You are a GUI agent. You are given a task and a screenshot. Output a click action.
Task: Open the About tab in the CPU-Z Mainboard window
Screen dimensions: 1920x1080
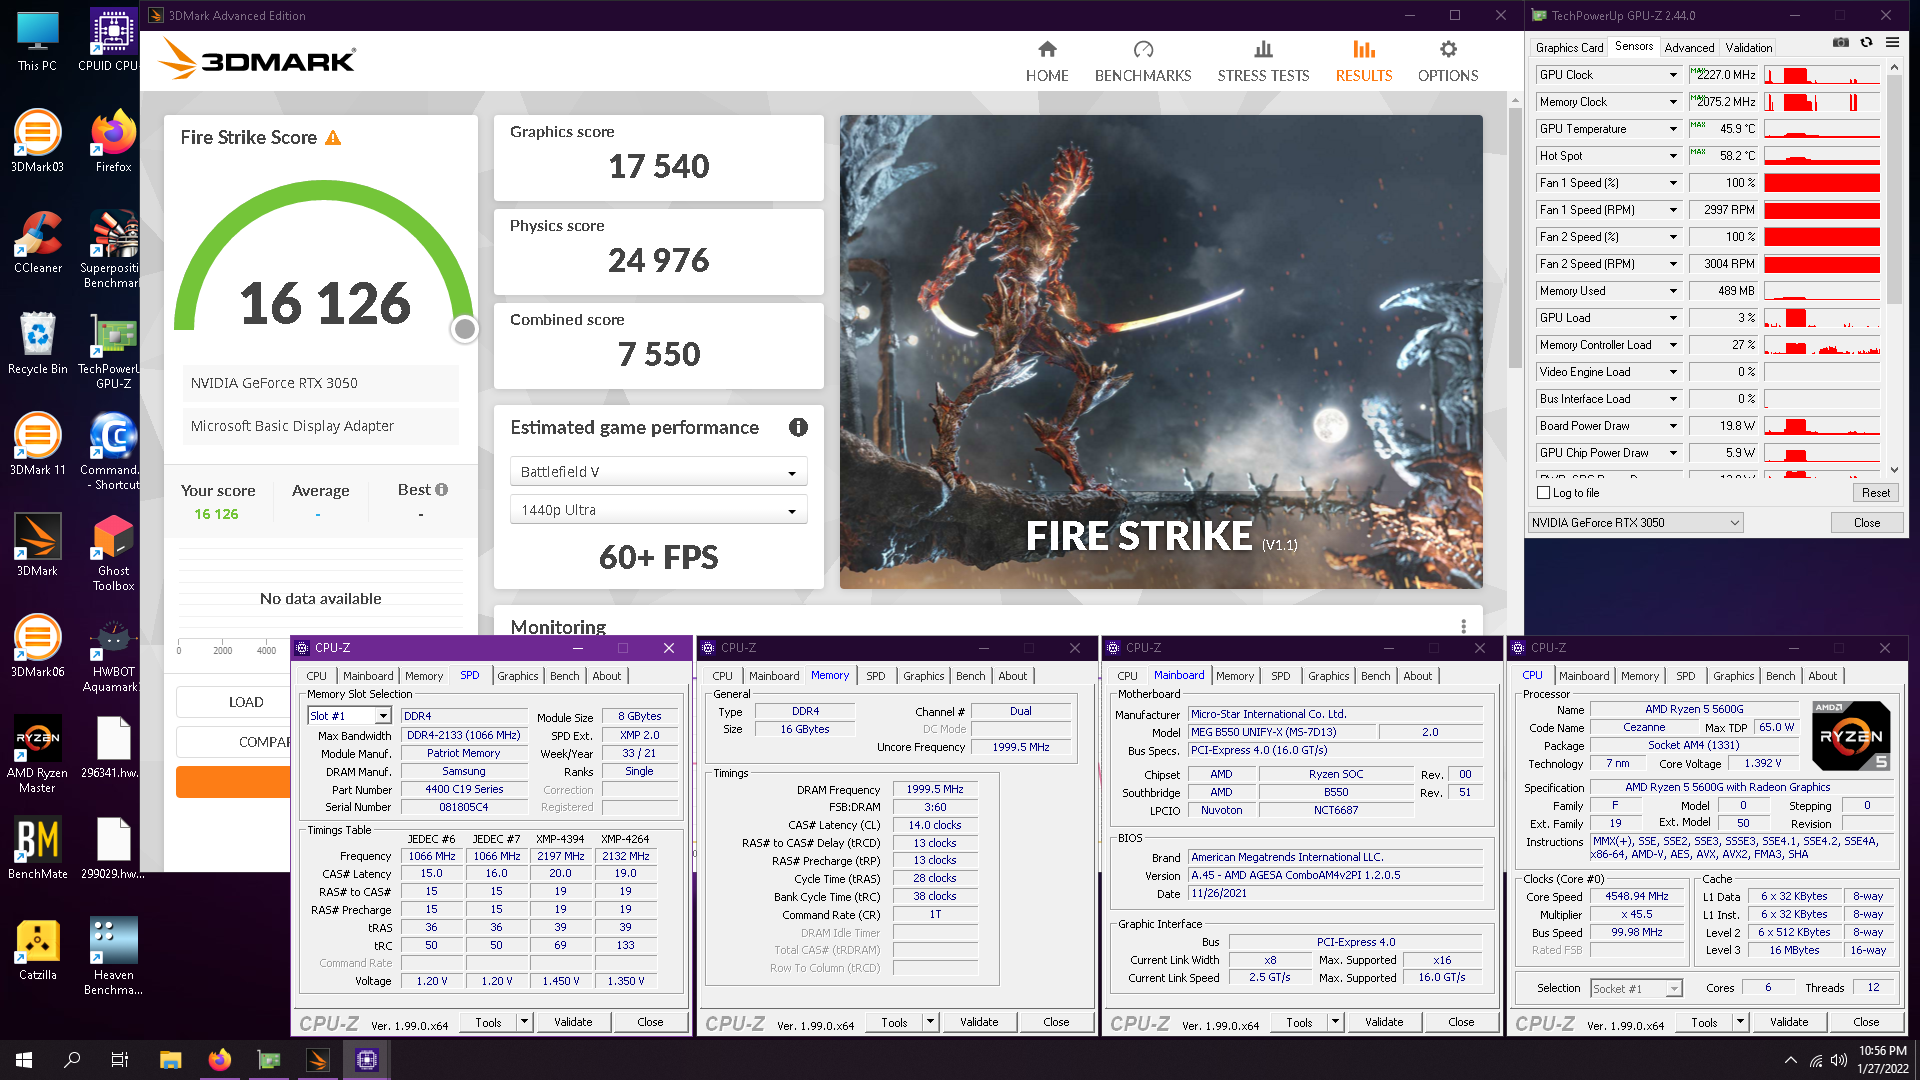click(x=1417, y=676)
